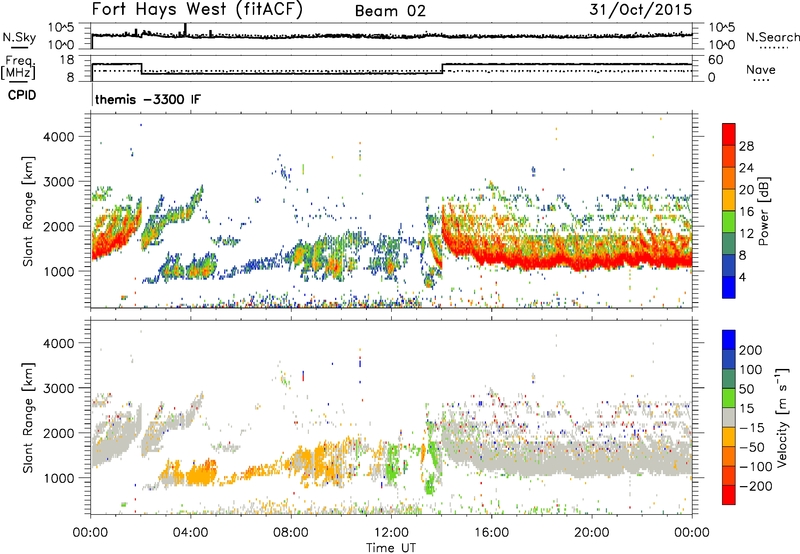Click the 'Freq. [MHz]' axis label

[18, 68]
